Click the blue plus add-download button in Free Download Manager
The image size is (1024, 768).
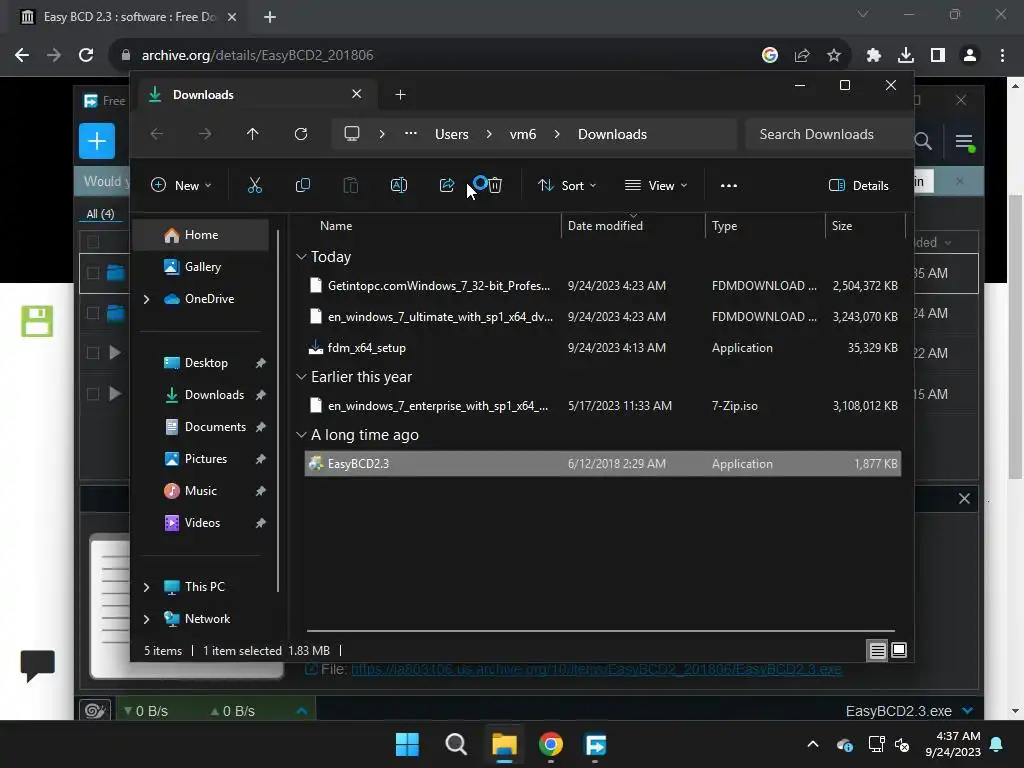[97, 141]
